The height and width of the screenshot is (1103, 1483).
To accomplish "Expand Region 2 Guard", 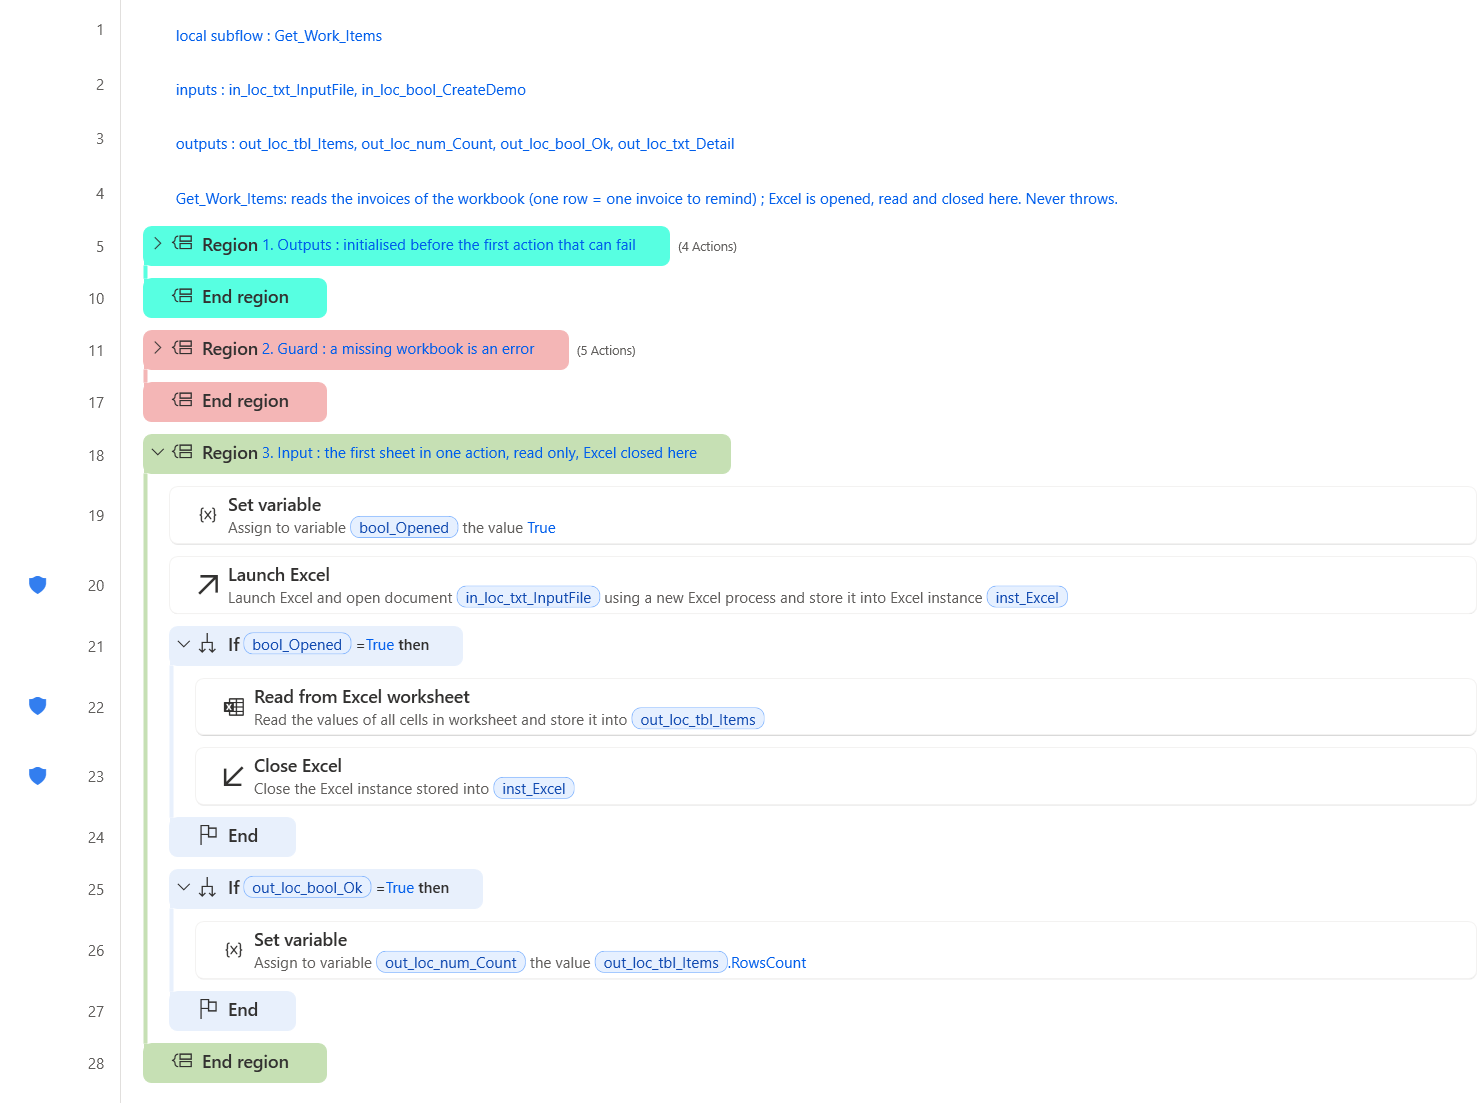I will pyautogui.click(x=157, y=347).
